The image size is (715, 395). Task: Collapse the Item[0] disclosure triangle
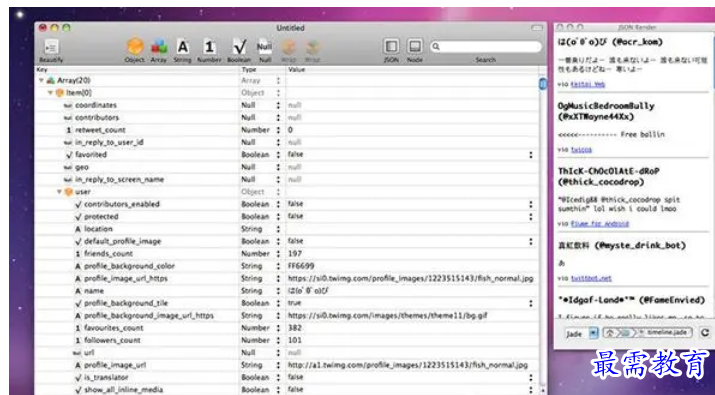point(50,93)
